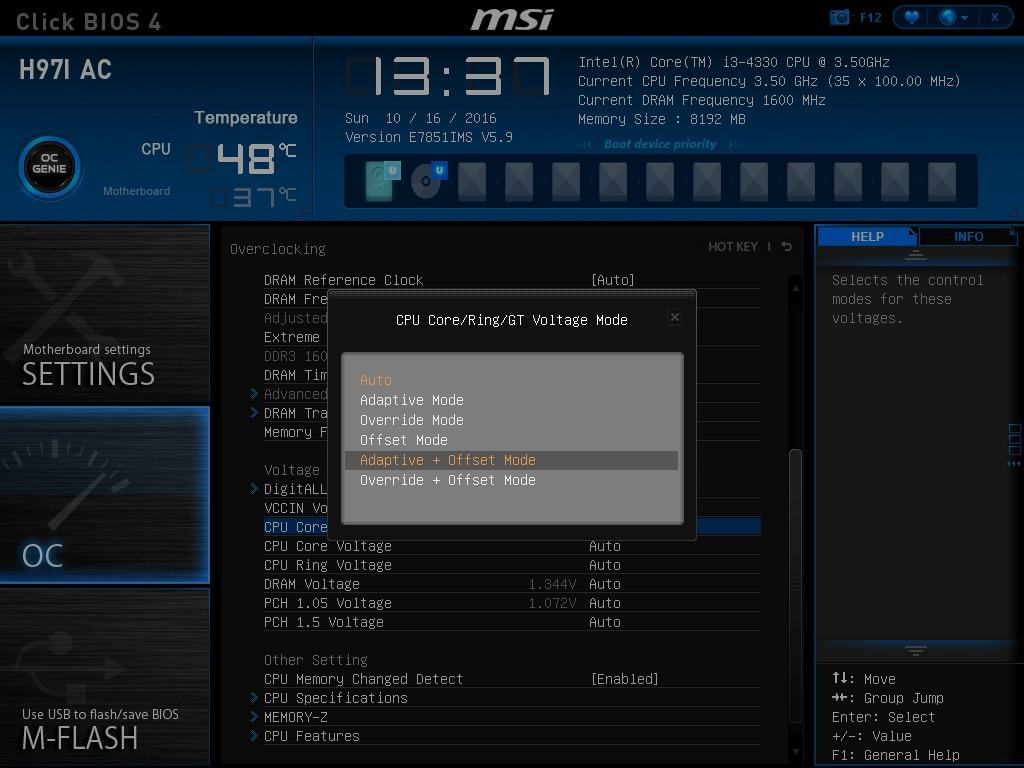Click the 13:37 system clock display

(448, 77)
